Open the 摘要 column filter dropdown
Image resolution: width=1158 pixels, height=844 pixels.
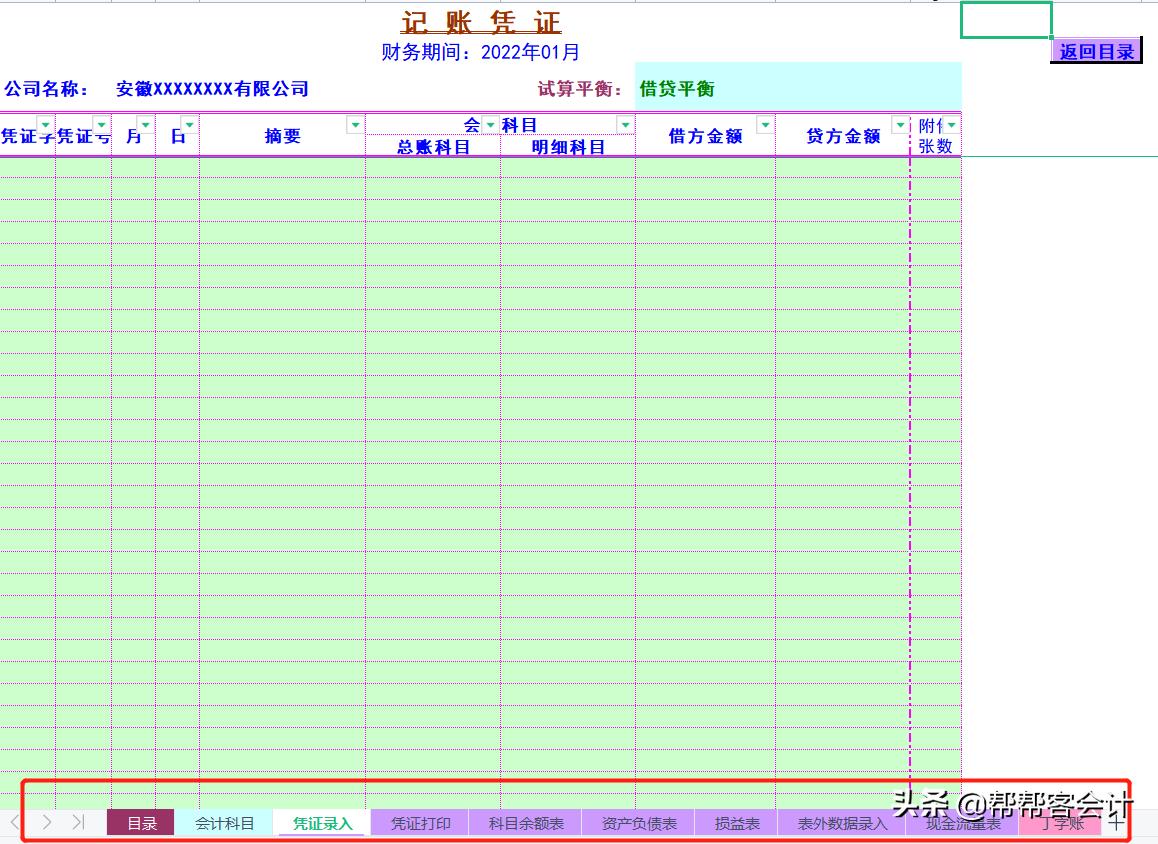pos(355,124)
